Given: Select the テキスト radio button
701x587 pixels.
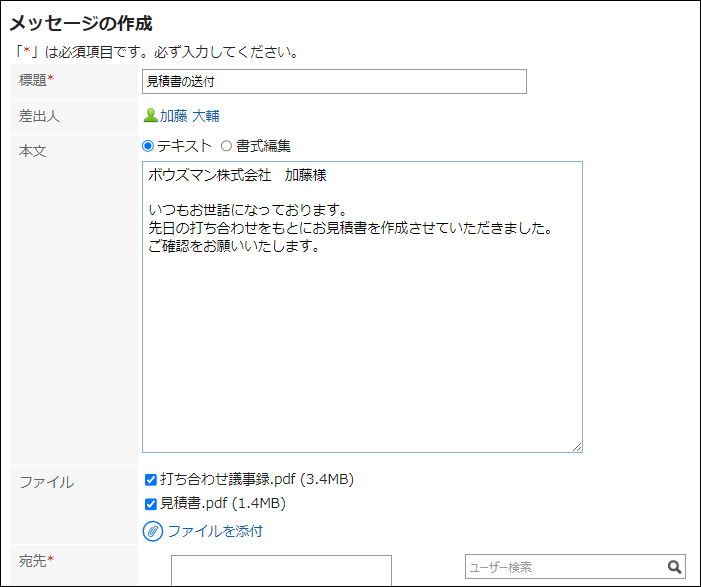Looking at the screenshot, I should pyautogui.click(x=148, y=146).
